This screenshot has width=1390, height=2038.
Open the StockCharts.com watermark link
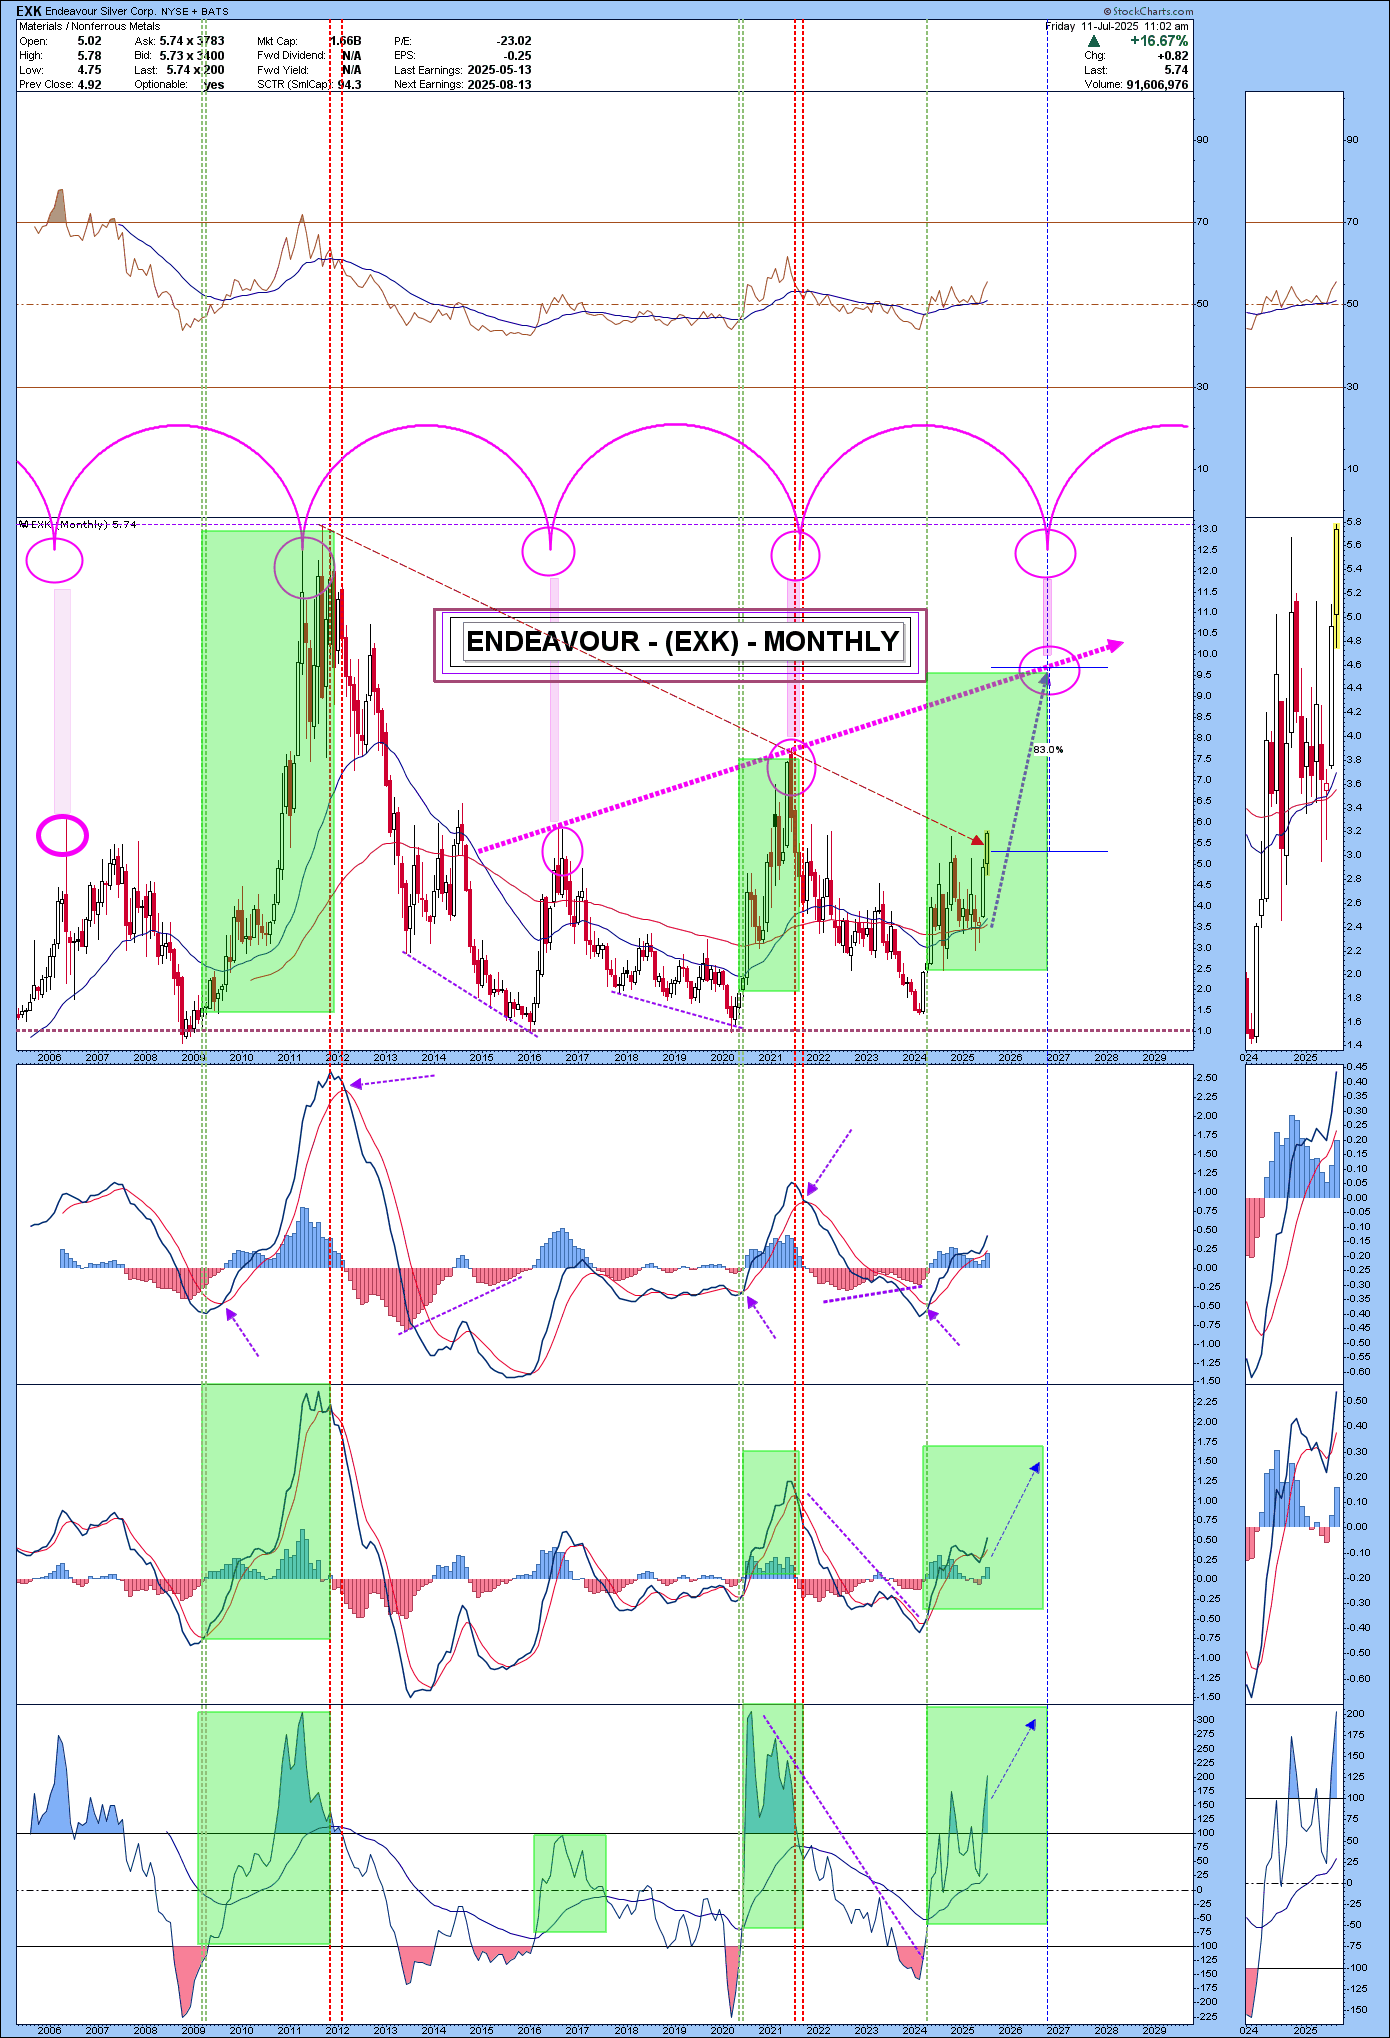[1148, 12]
